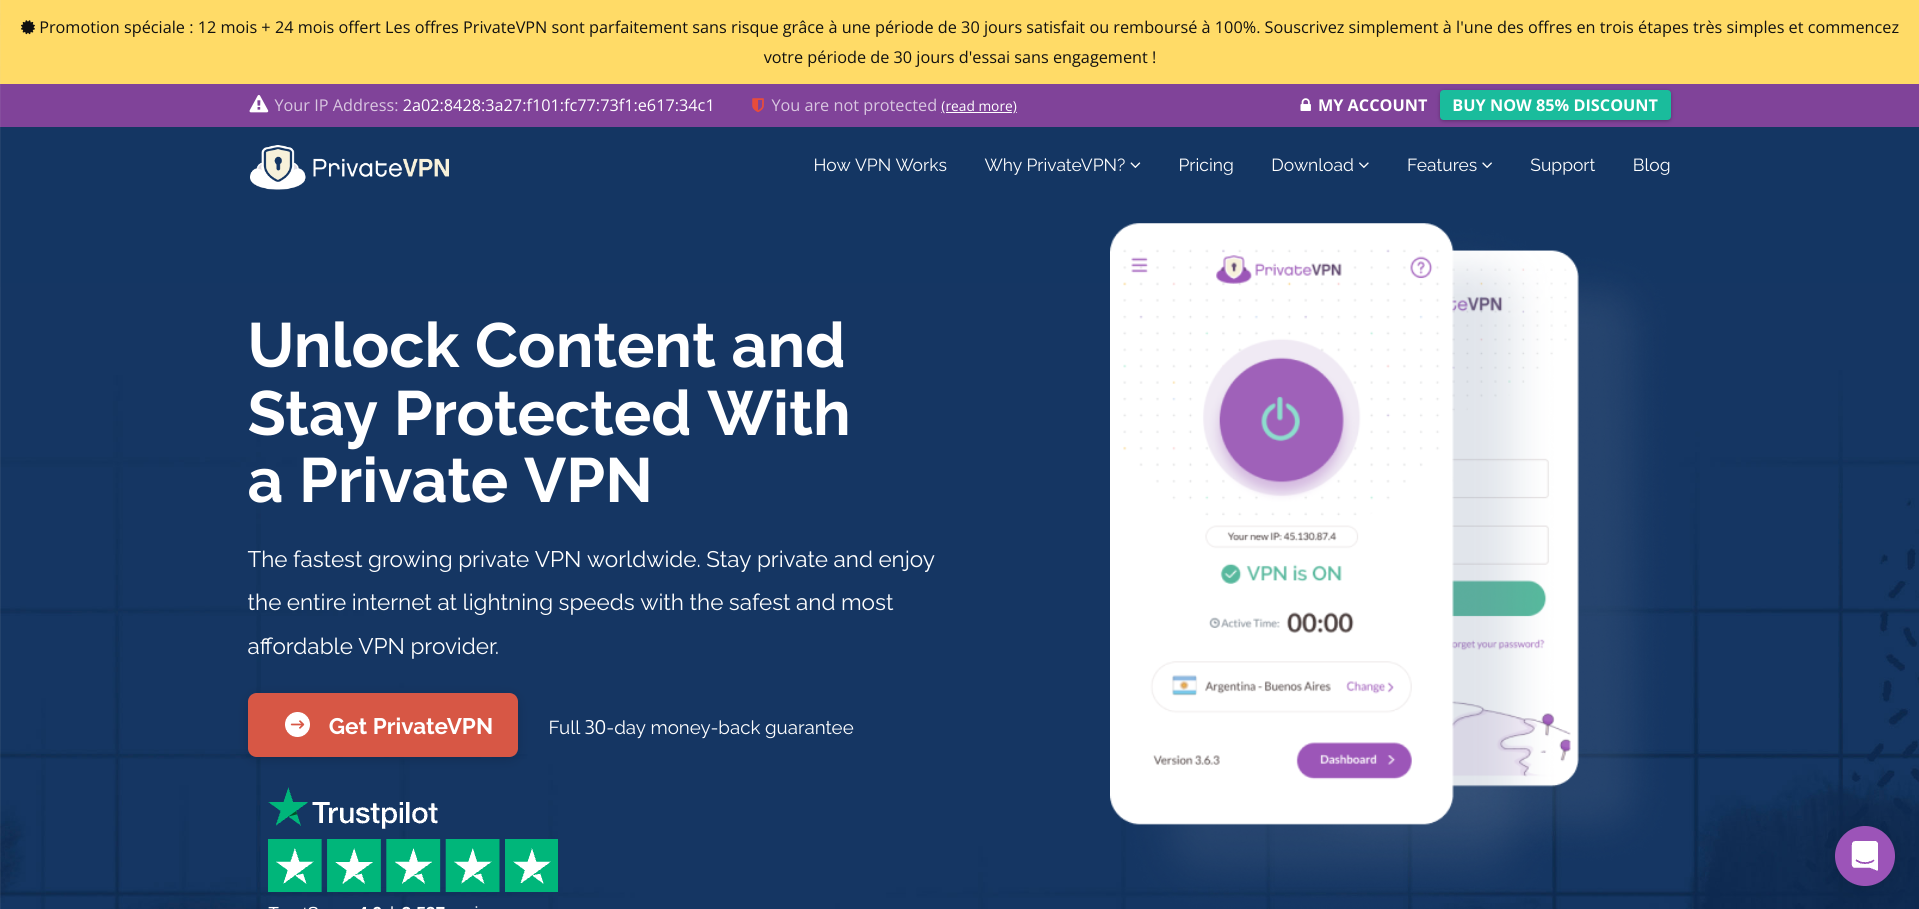
Task: Open the Pricing page
Action: (1205, 165)
